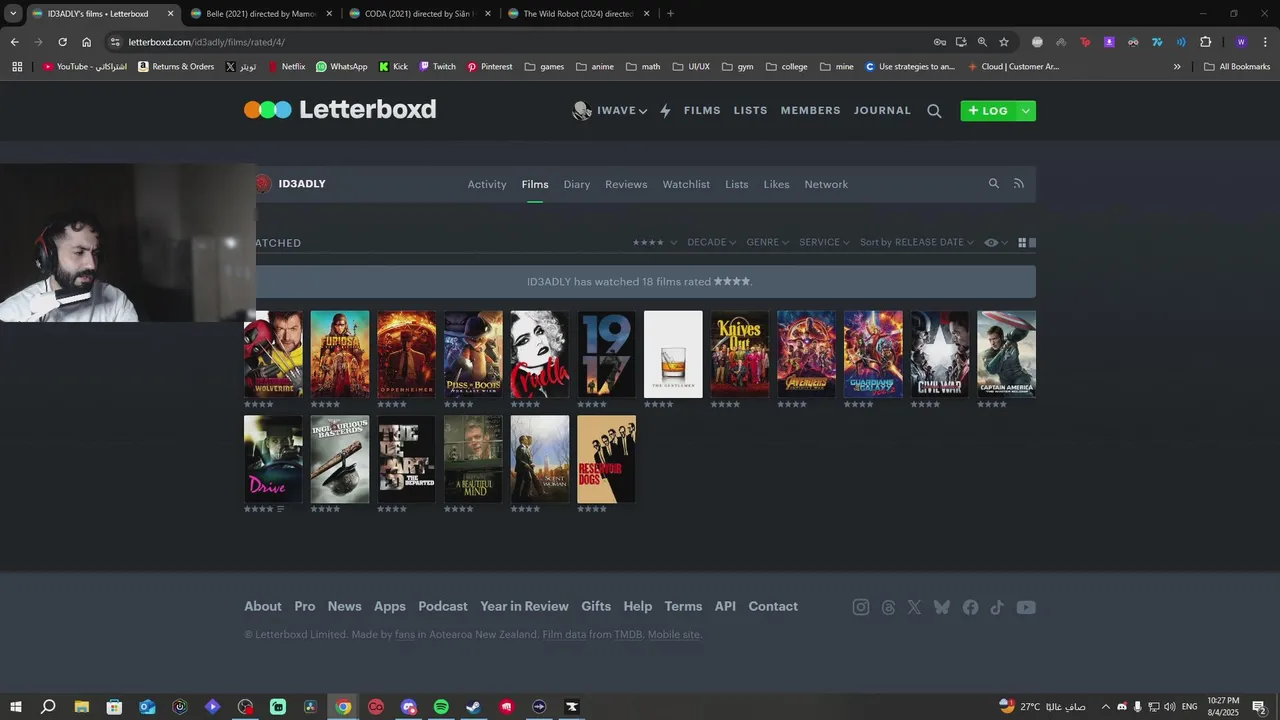The width and height of the screenshot is (1280, 720).
Task: Open Letterboxd Threads icon in footer
Action: point(888,607)
